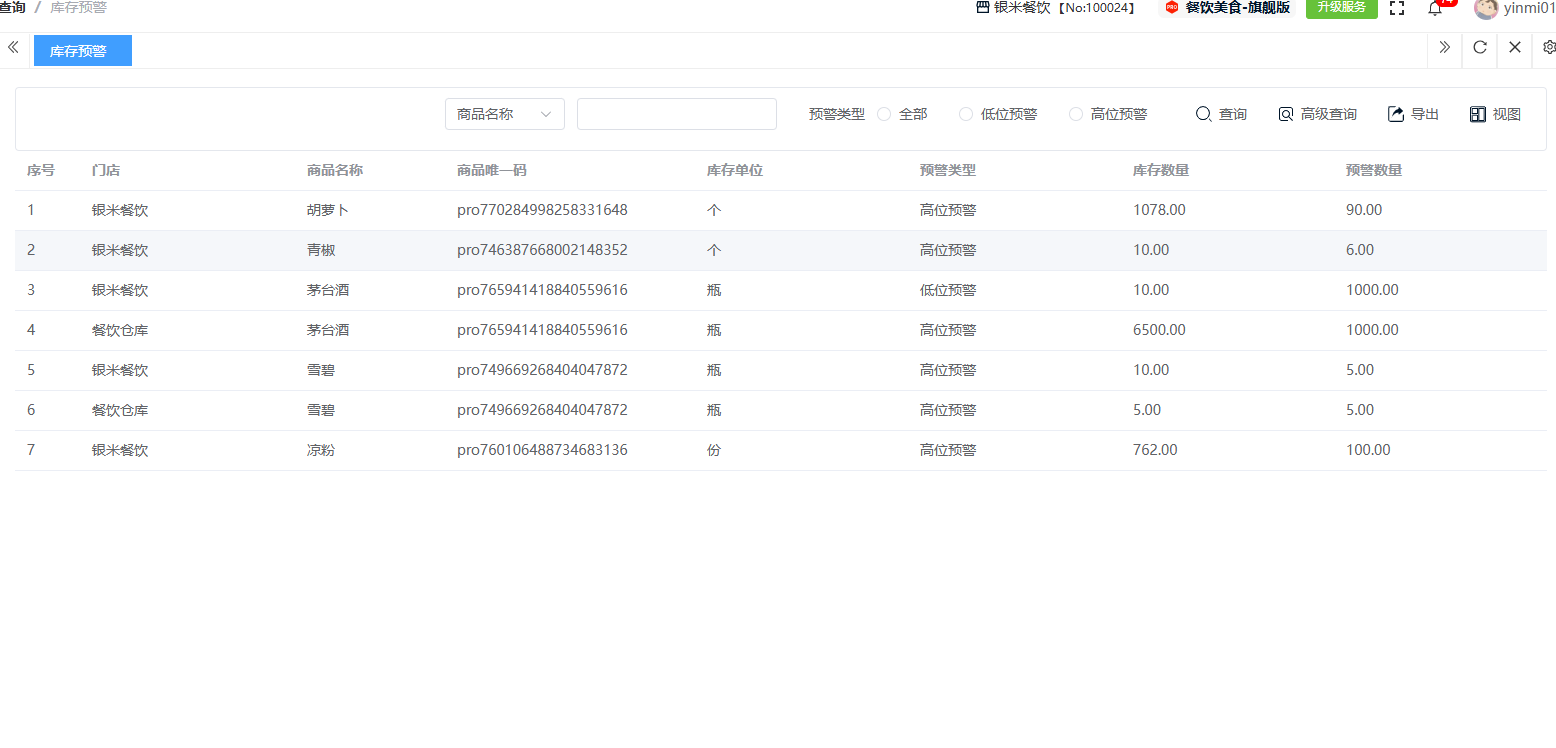Click the fullscreen toggle icon
Screen dimensions: 1556x748
(x=1397, y=8)
